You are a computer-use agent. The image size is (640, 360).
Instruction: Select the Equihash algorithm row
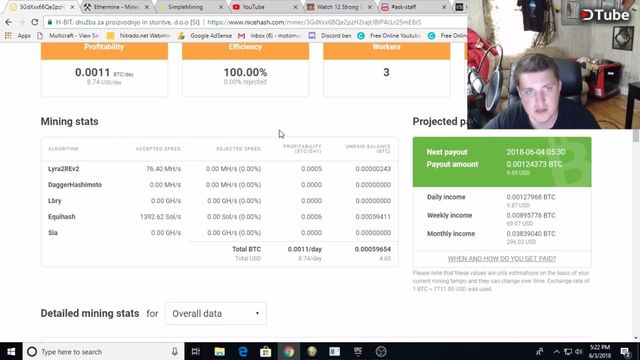[220, 216]
